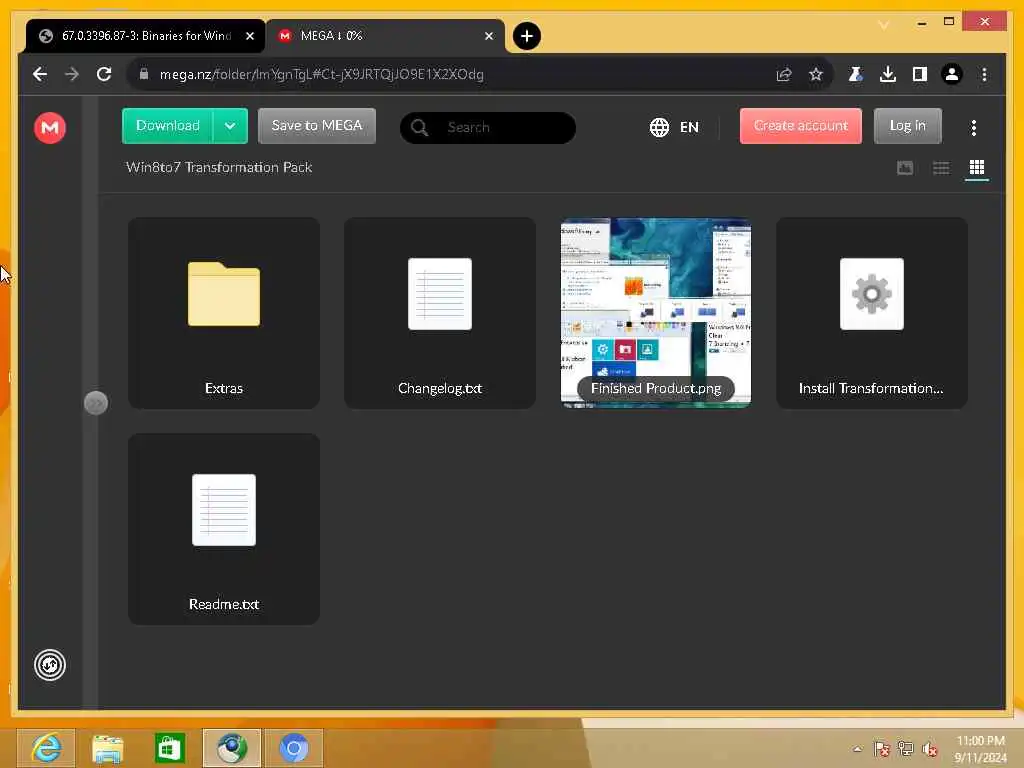1024x768 pixels.
Task: Toggle the browser side panel
Action: coord(920,74)
